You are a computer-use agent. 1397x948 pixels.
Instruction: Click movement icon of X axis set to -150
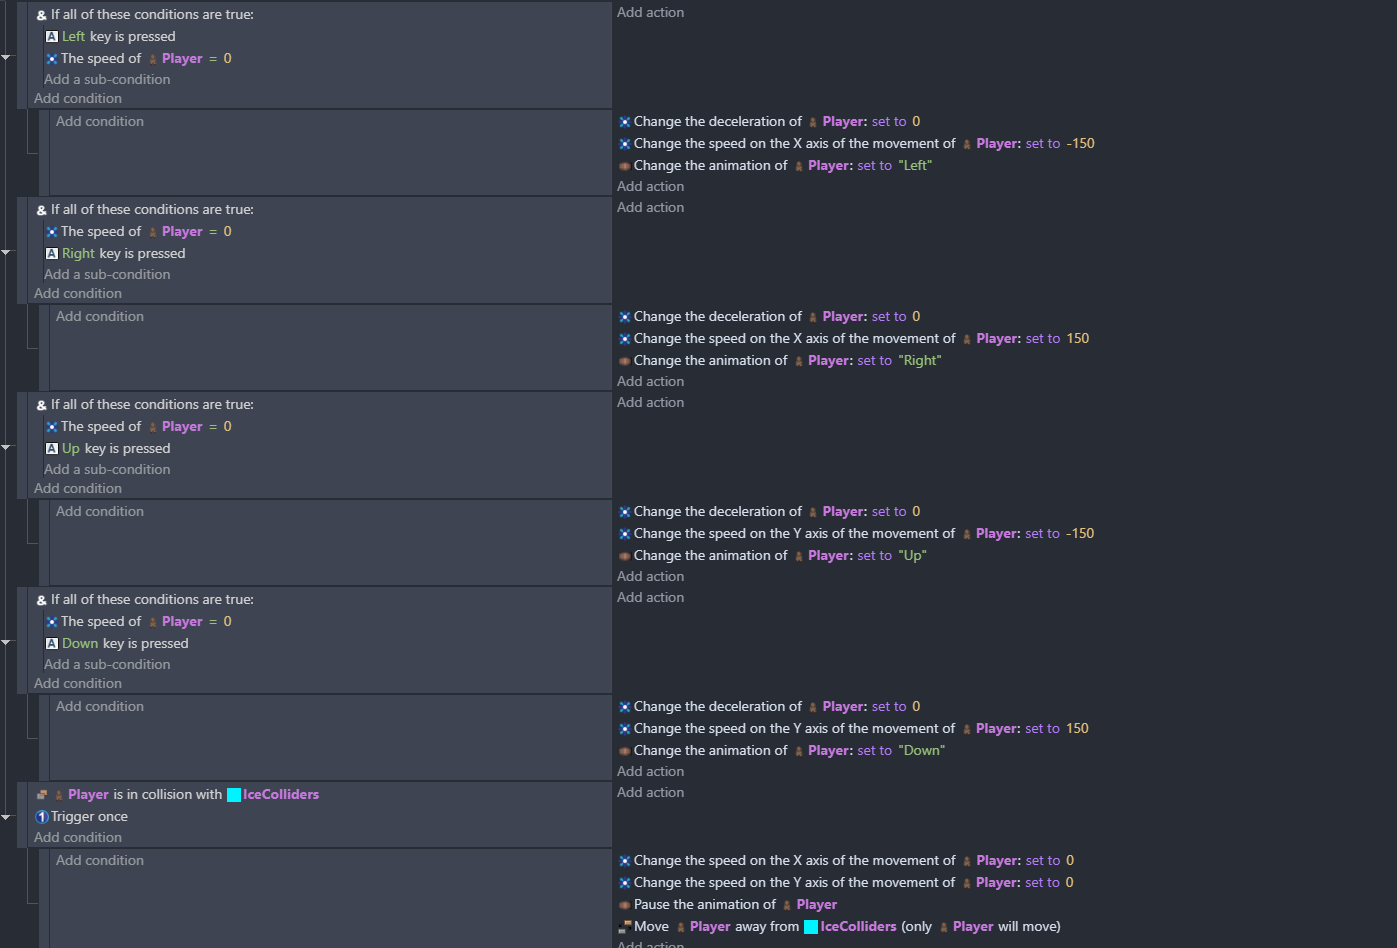click(x=625, y=144)
